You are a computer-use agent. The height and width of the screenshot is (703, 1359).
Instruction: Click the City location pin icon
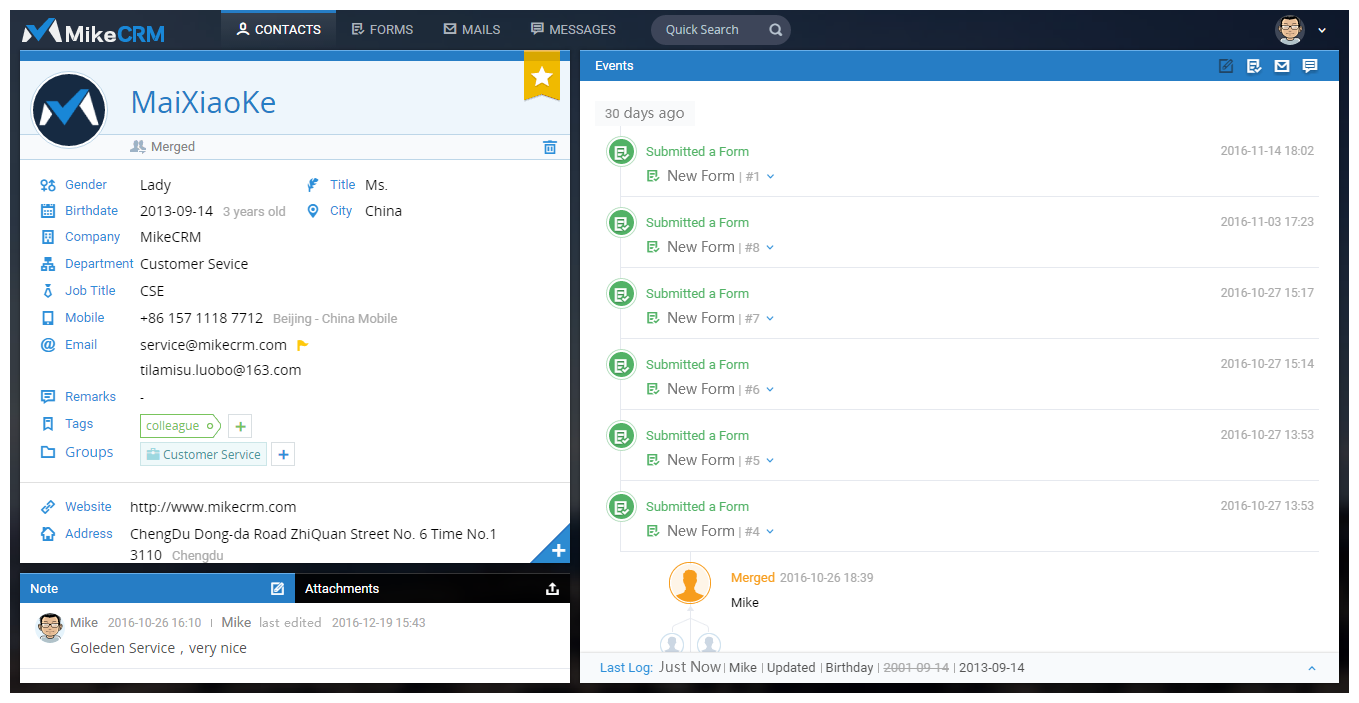(313, 211)
